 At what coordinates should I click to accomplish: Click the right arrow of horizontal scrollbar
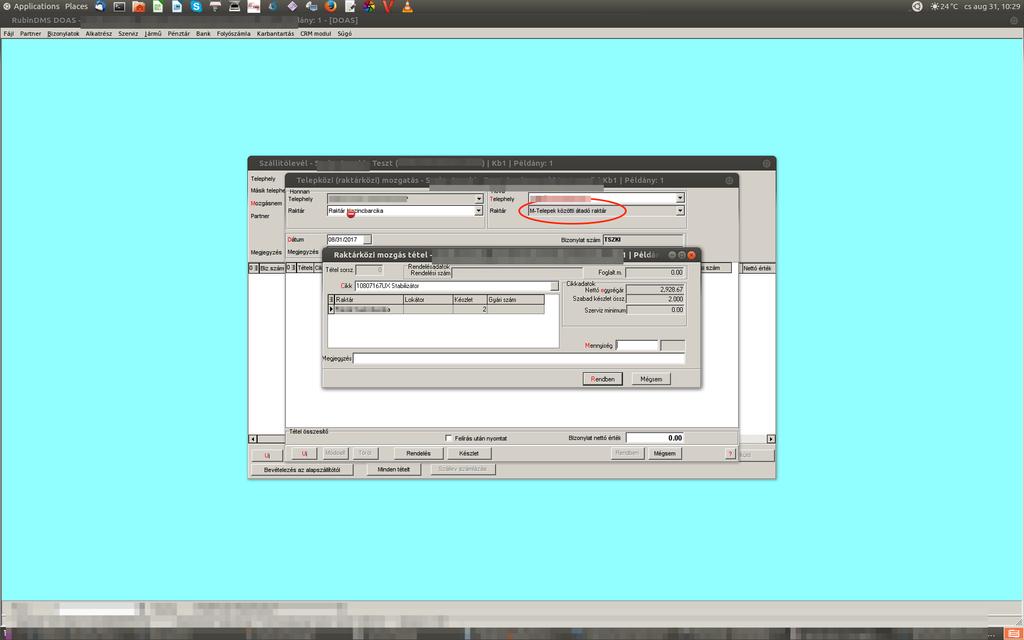pos(771,439)
